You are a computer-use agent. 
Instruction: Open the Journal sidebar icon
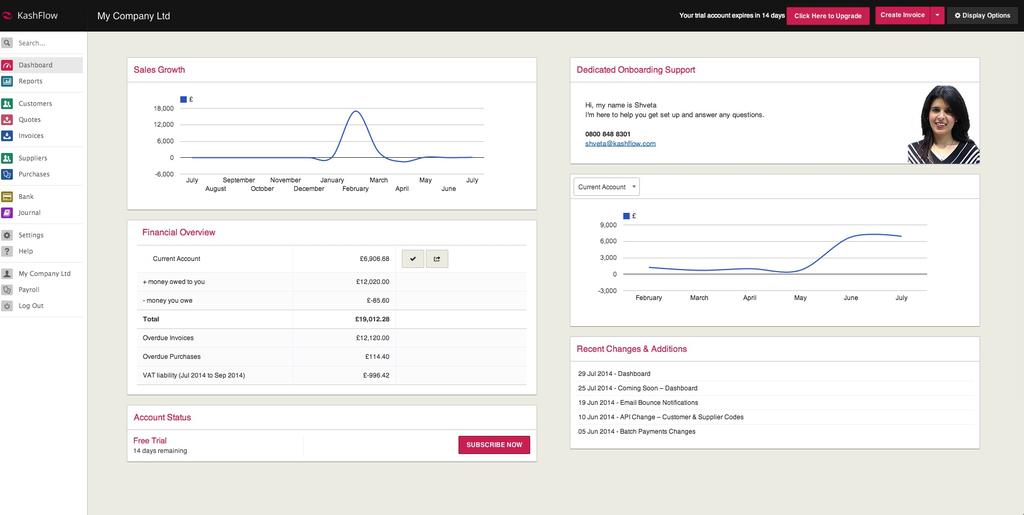click(x=7, y=213)
